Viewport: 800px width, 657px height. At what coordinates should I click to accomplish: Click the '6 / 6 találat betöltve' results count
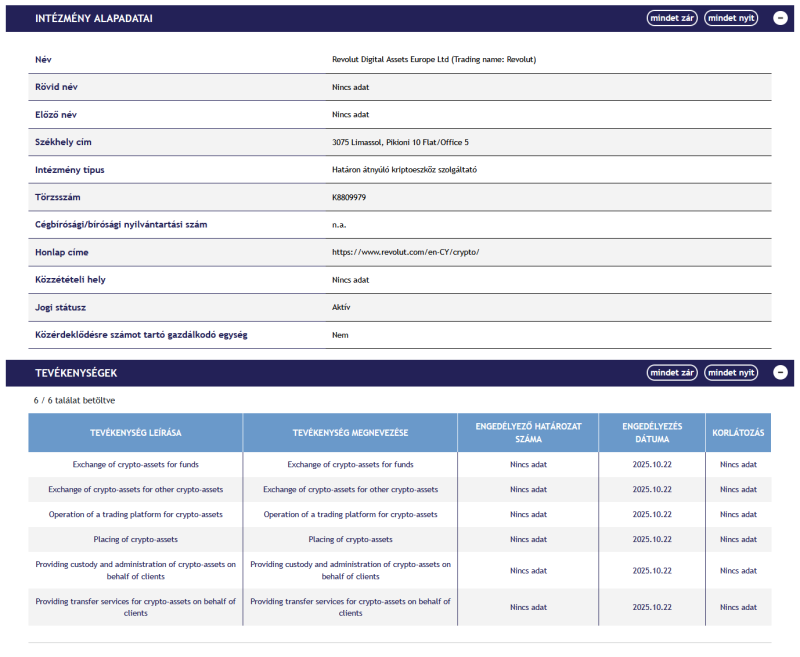tap(74, 400)
